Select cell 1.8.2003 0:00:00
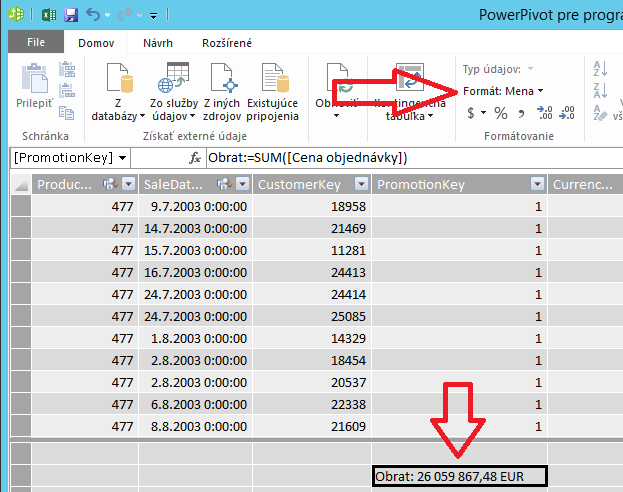The image size is (623, 492). [195, 339]
